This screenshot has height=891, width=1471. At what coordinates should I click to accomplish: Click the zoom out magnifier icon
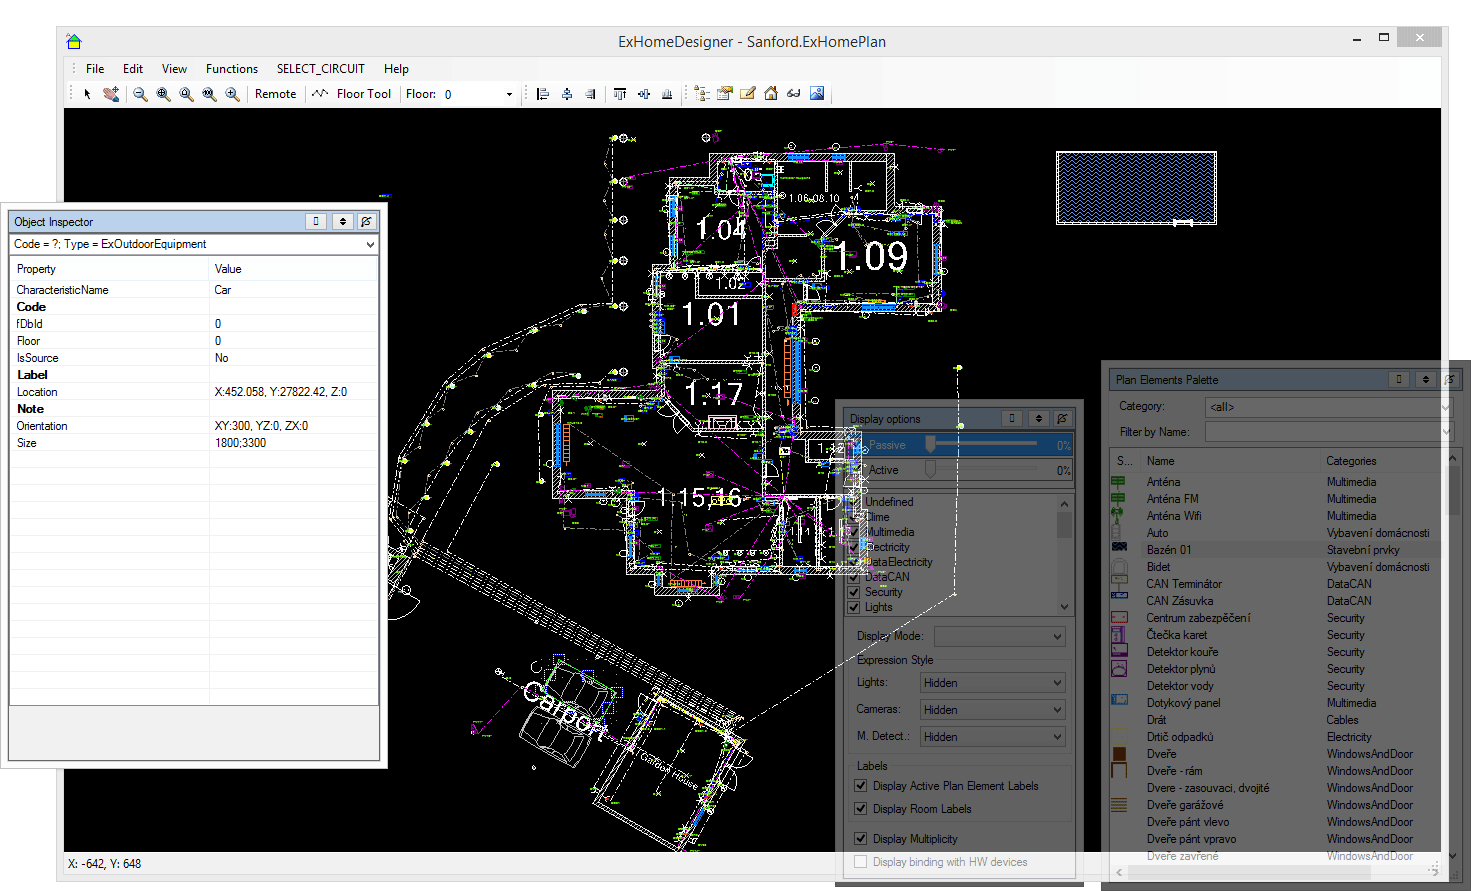[x=140, y=94]
